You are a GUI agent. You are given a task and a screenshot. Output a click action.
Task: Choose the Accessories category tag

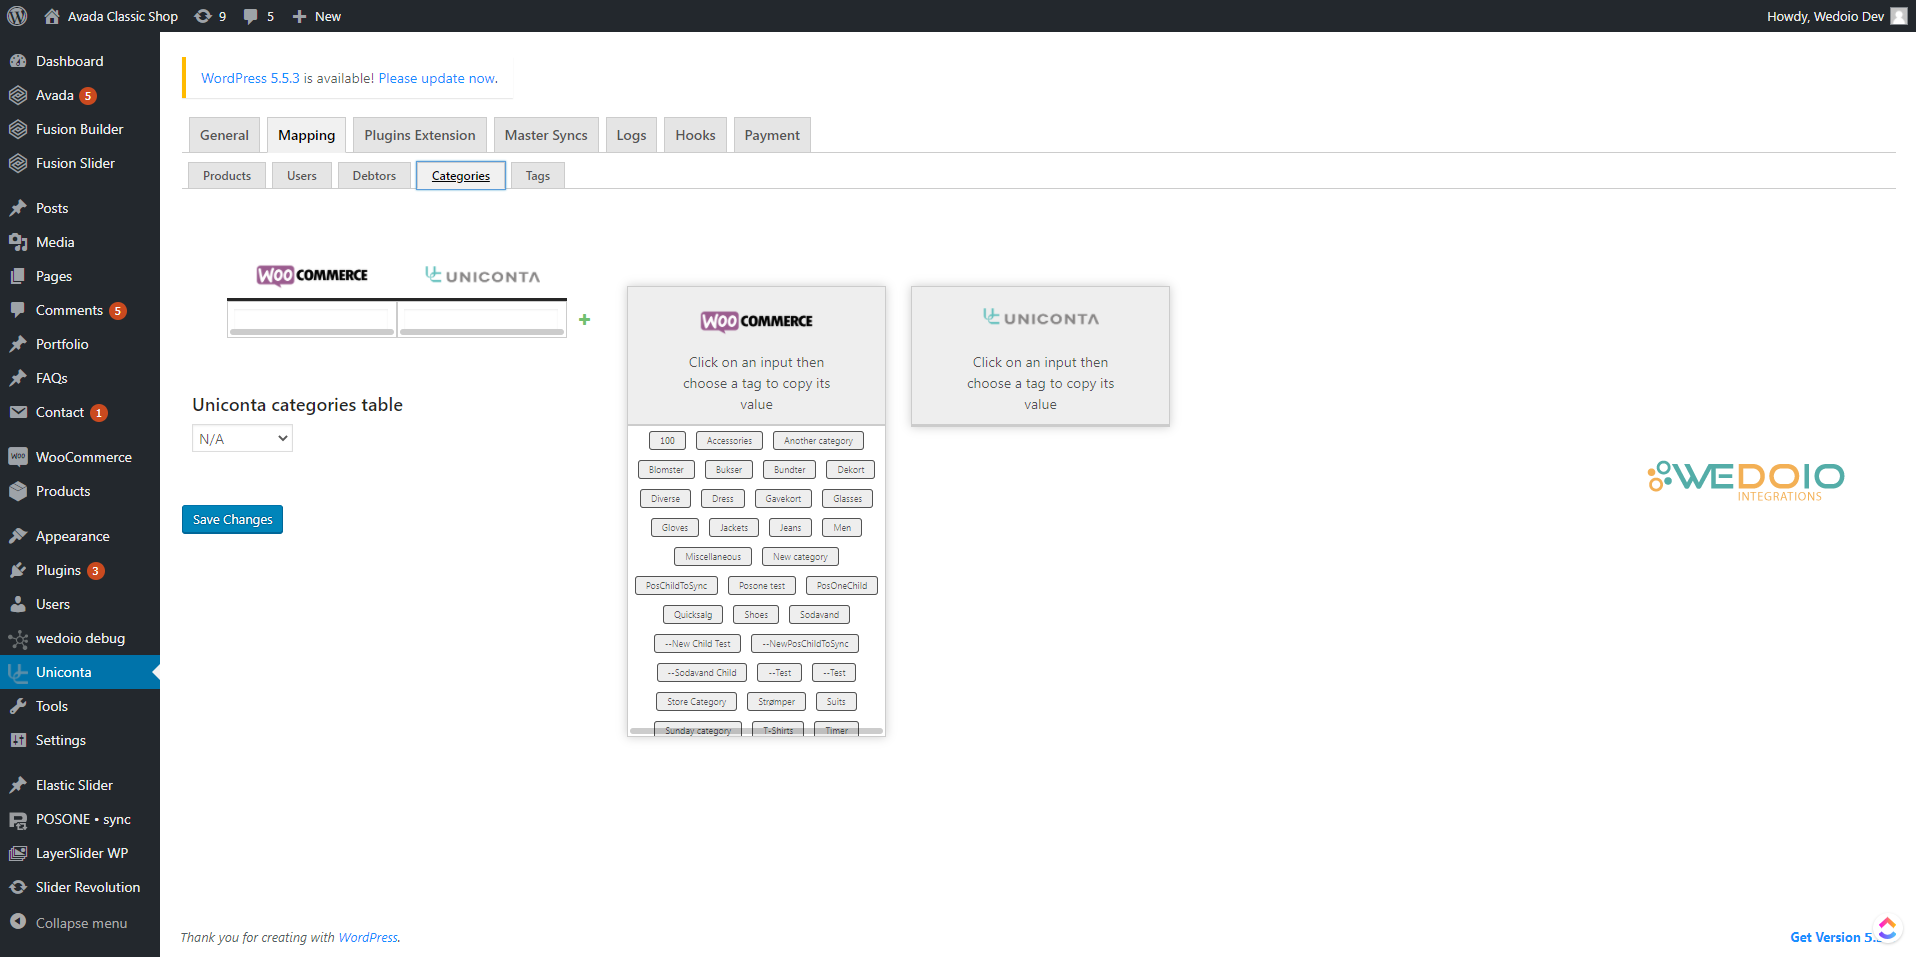729,441
